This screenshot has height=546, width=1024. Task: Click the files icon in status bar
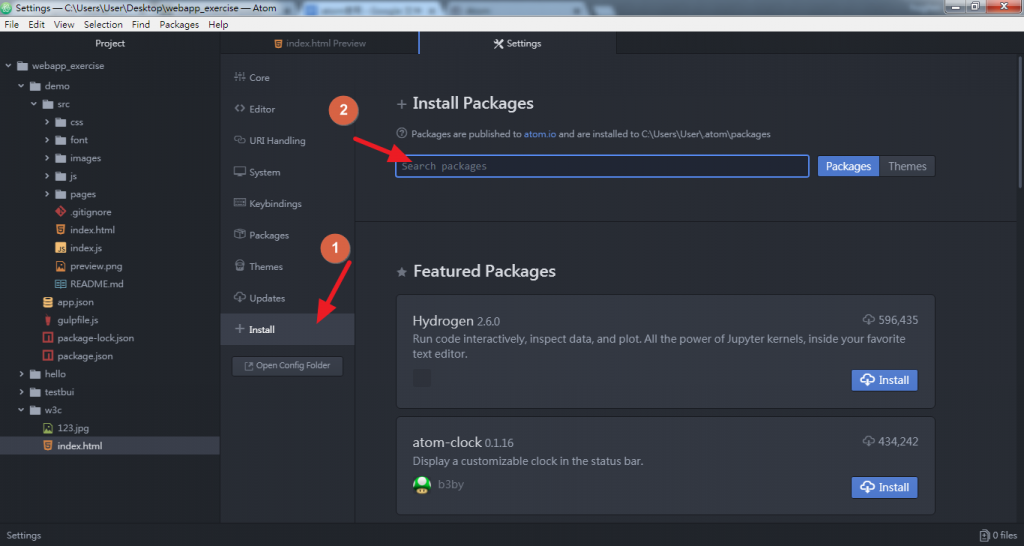click(x=984, y=536)
